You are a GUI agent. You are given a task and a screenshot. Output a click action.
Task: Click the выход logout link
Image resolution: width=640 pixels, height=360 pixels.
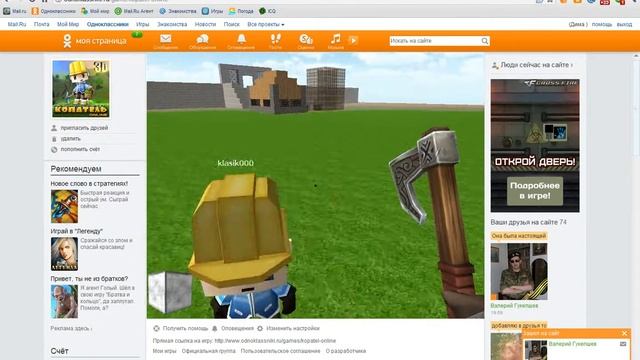point(624,24)
